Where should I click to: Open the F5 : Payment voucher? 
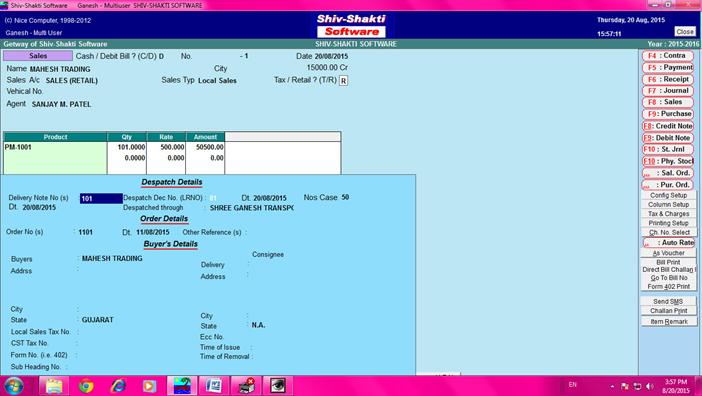(668, 67)
